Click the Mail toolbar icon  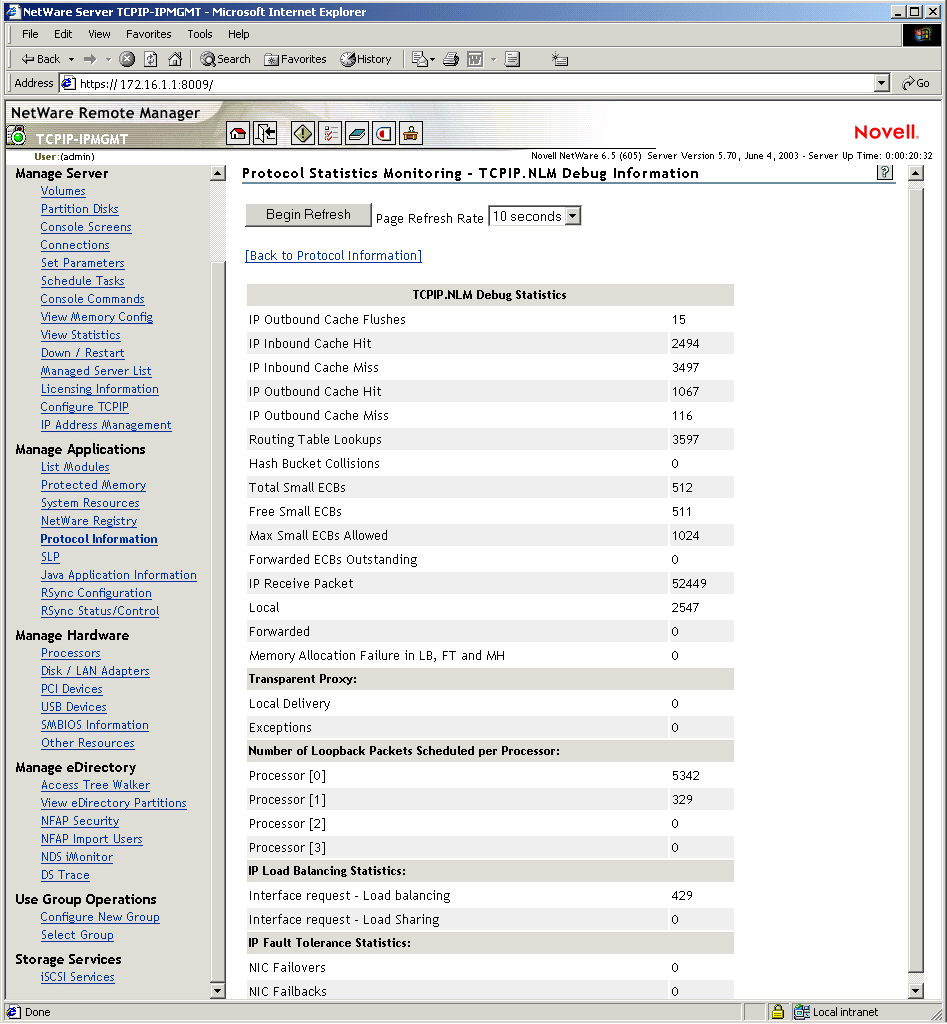[x=419, y=59]
